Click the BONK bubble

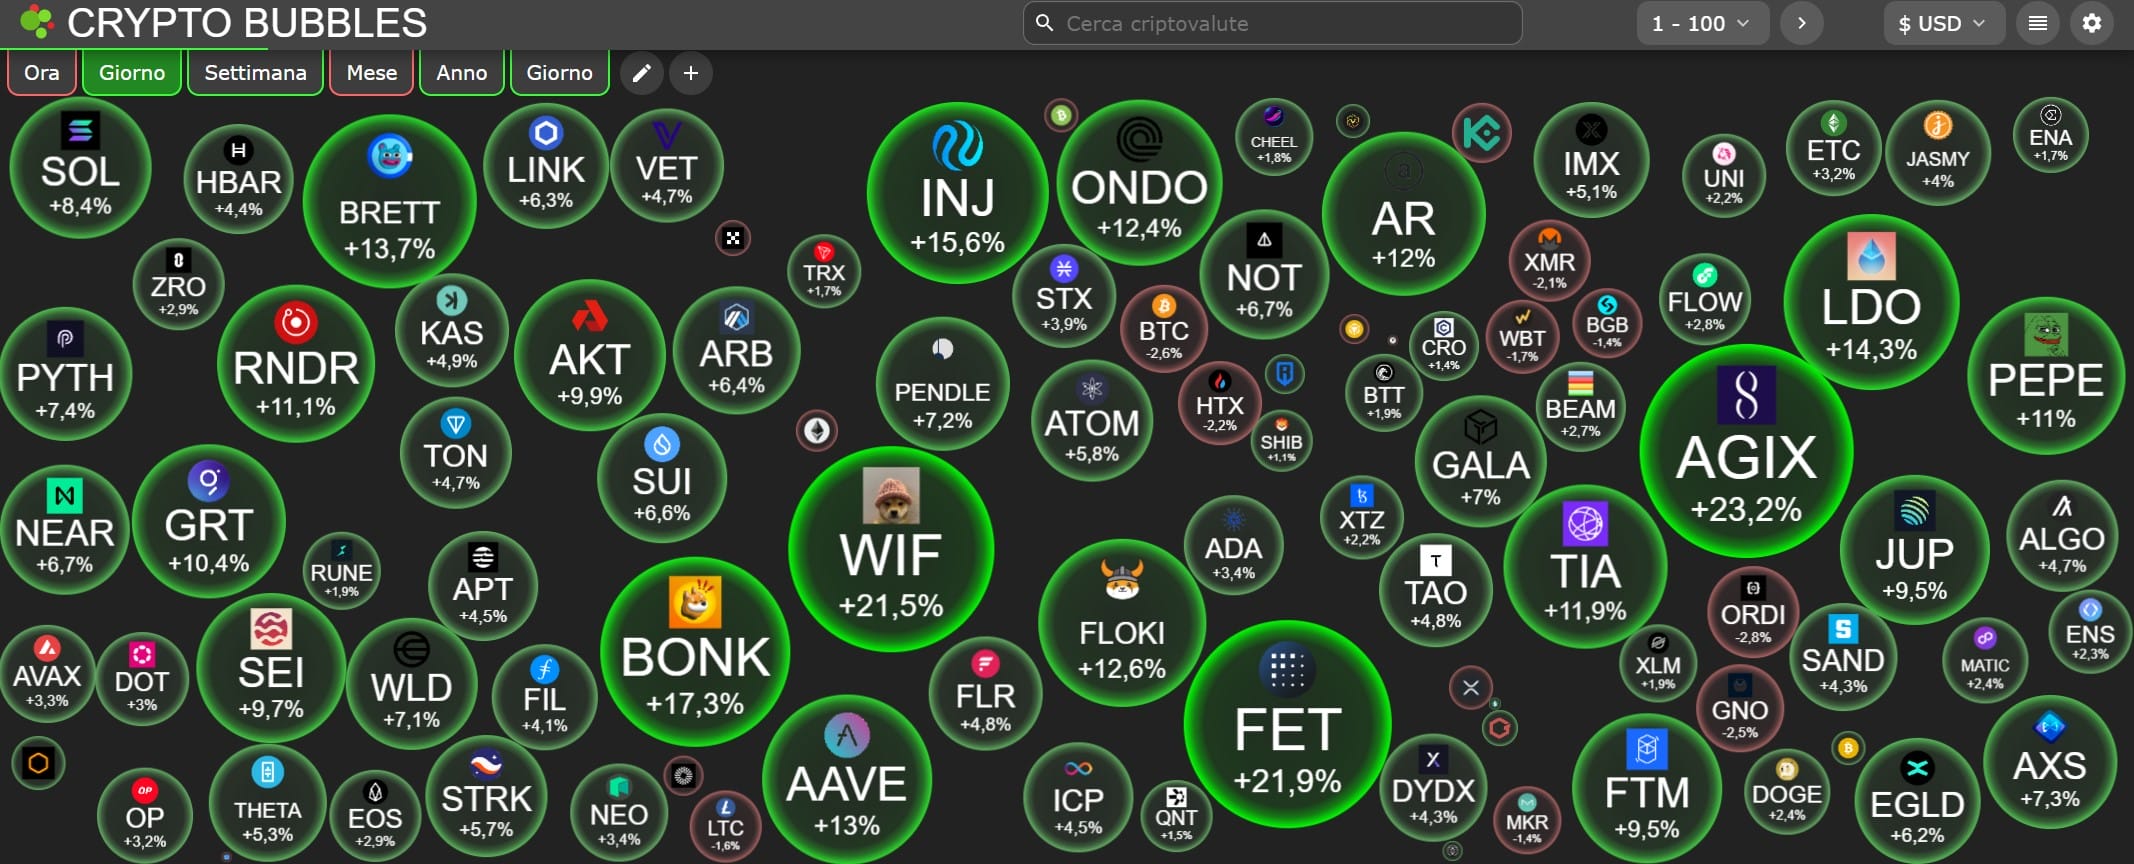click(x=695, y=652)
